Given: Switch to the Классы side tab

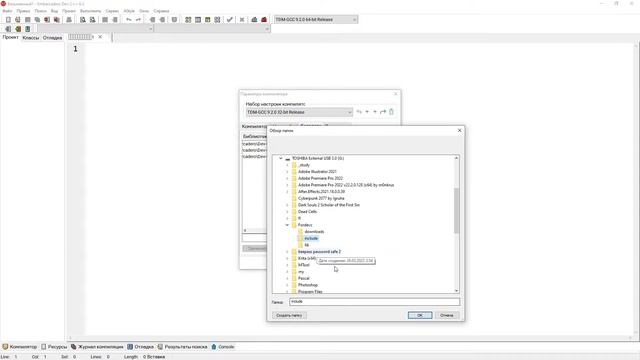Looking at the screenshot, I should pyautogui.click(x=31, y=38).
